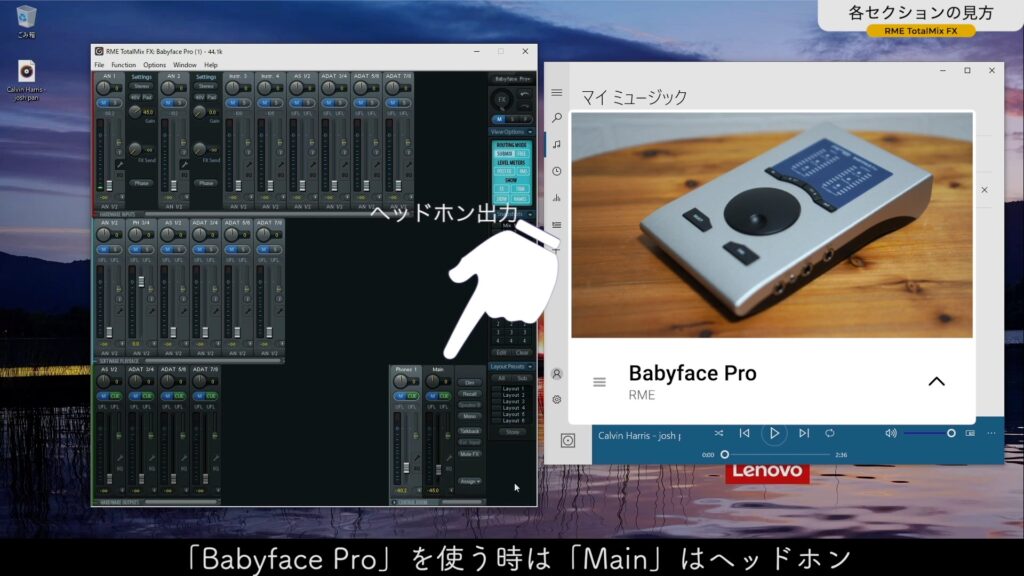Open routing arrow below ADAT 7/8 output fader
Image resolution: width=1024 pixels, height=576 pixels.
217,490
